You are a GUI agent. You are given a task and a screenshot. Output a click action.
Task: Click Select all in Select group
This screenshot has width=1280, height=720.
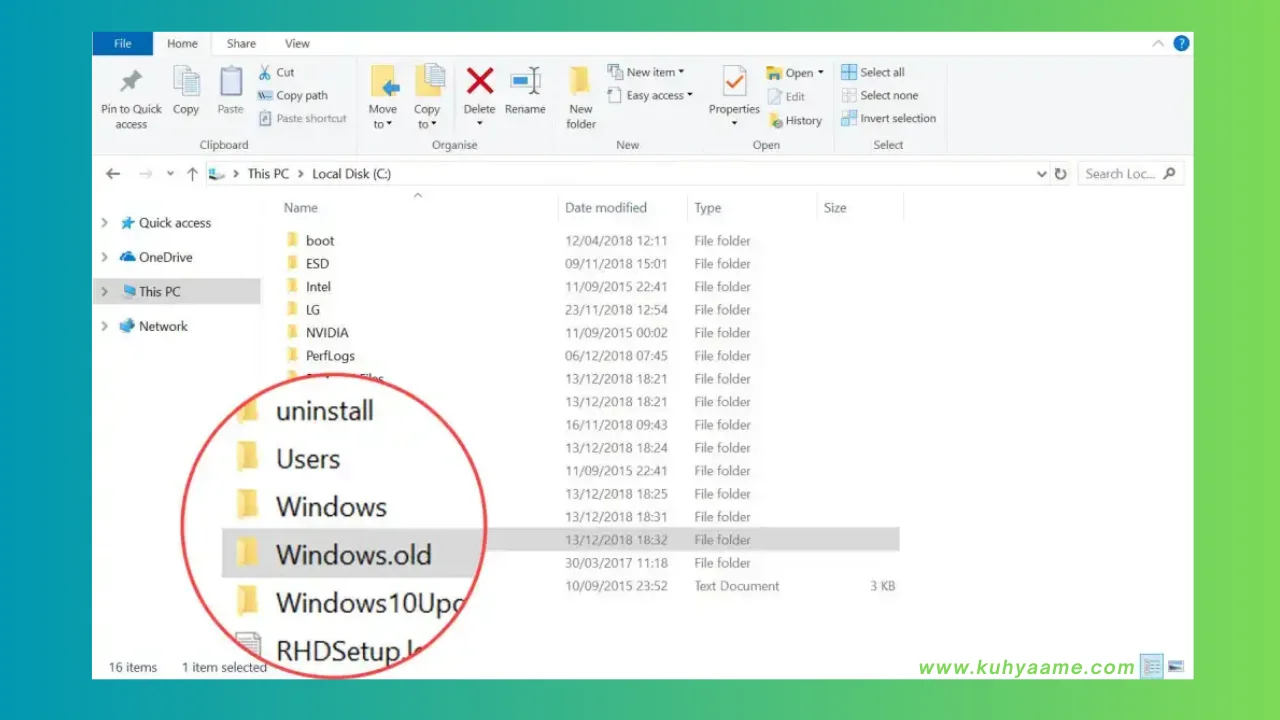[873, 72]
